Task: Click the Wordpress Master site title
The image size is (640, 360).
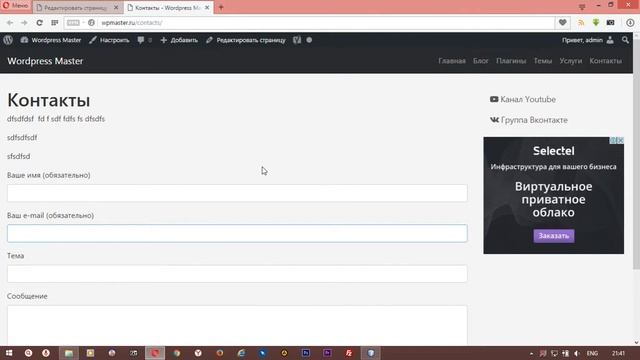Action: pyautogui.click(x=45, y=61)
